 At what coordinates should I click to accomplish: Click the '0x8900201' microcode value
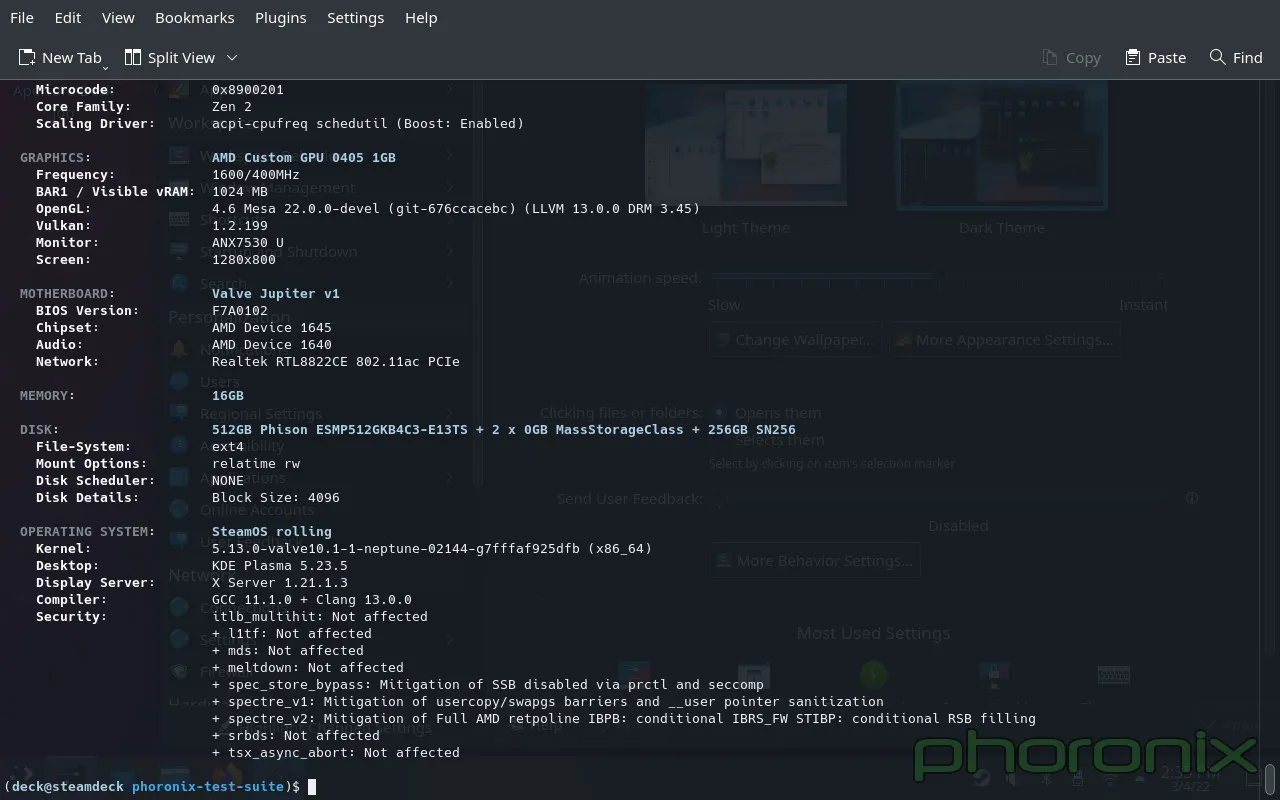248,90
